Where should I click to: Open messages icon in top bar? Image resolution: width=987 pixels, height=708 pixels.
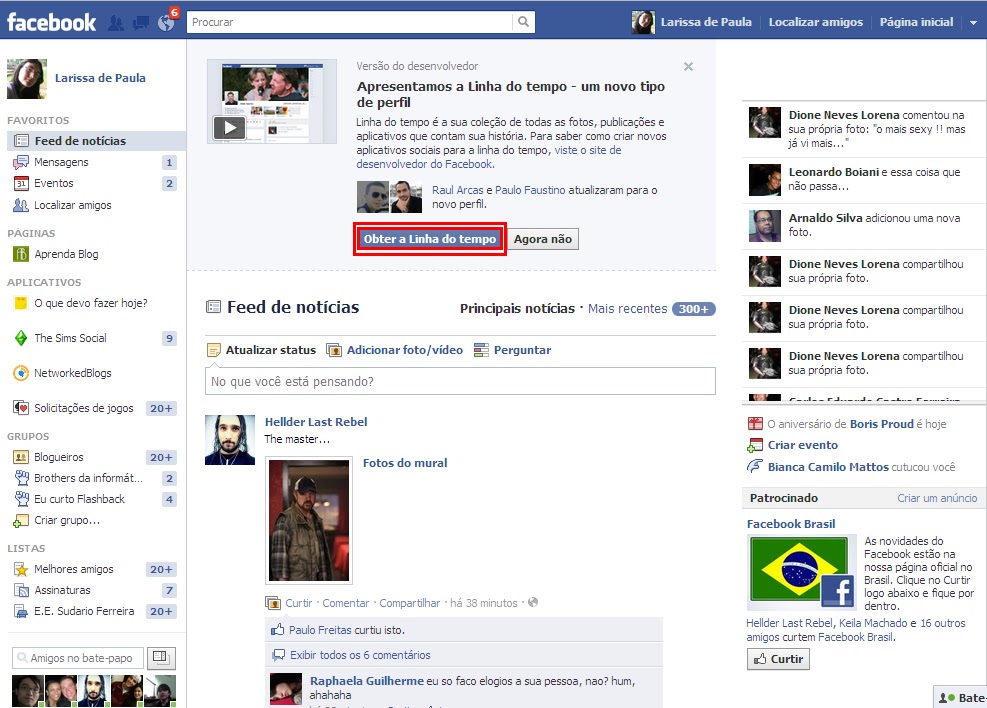(140, 23)
